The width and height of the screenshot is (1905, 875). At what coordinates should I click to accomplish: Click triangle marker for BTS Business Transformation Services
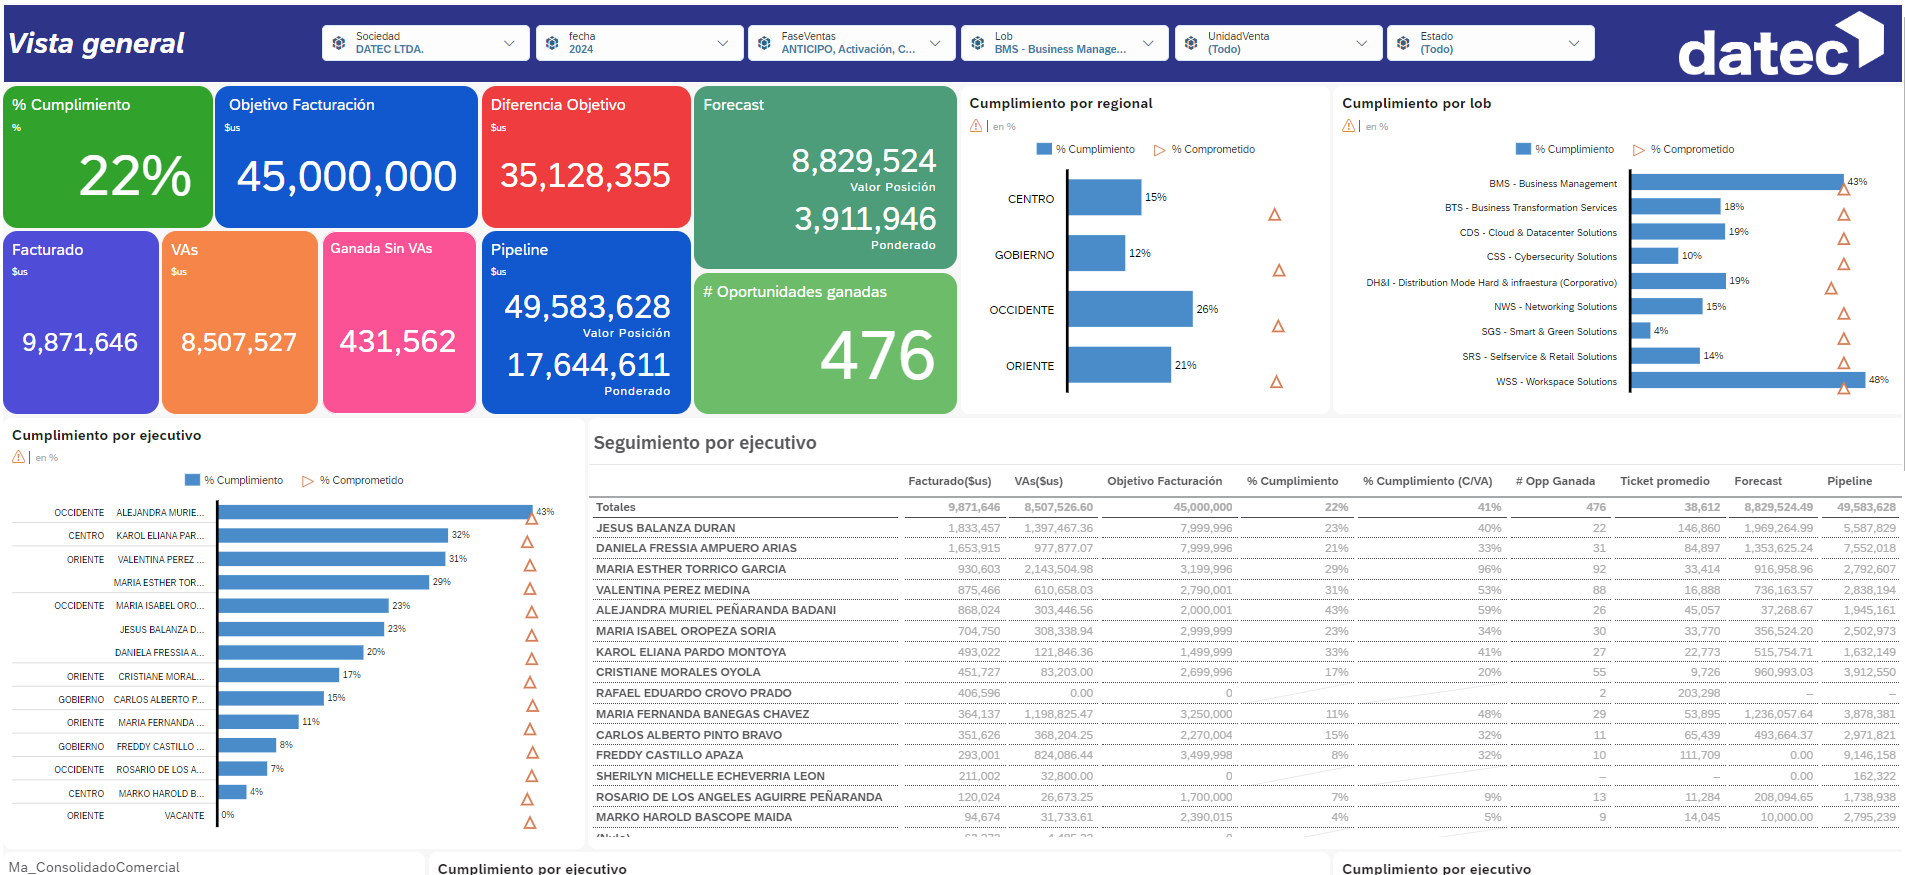[1844, 214]
